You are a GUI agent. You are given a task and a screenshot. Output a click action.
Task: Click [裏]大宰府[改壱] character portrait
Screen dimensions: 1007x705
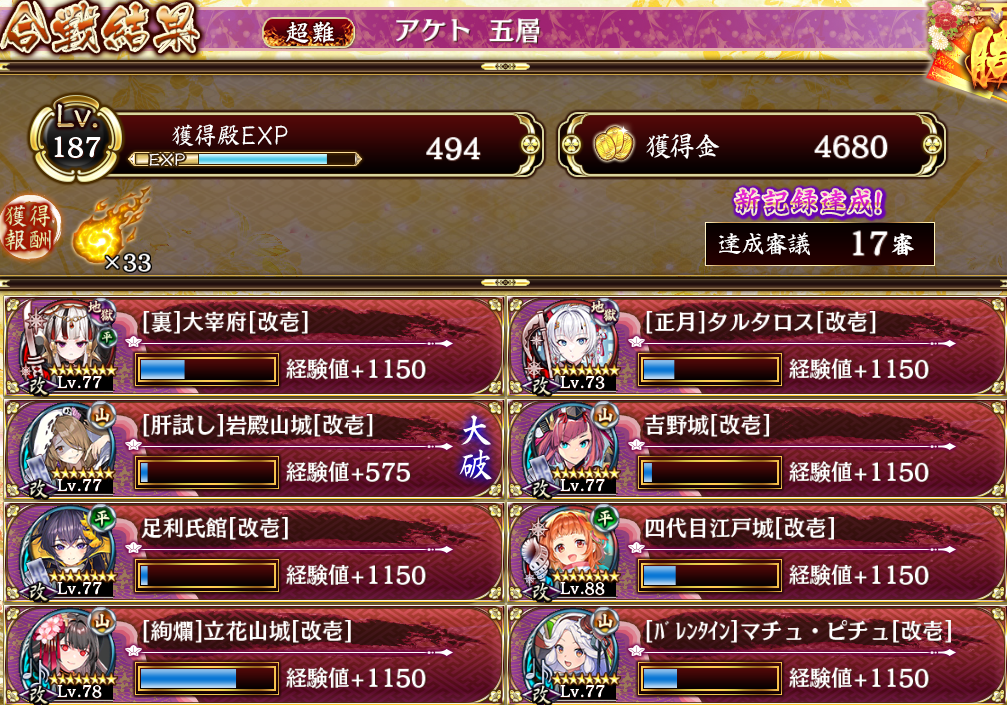click(x=66, y=346)
